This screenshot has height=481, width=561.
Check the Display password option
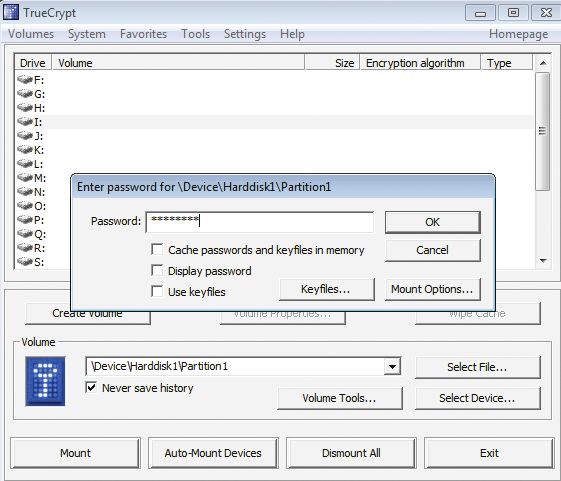[157, 271]
